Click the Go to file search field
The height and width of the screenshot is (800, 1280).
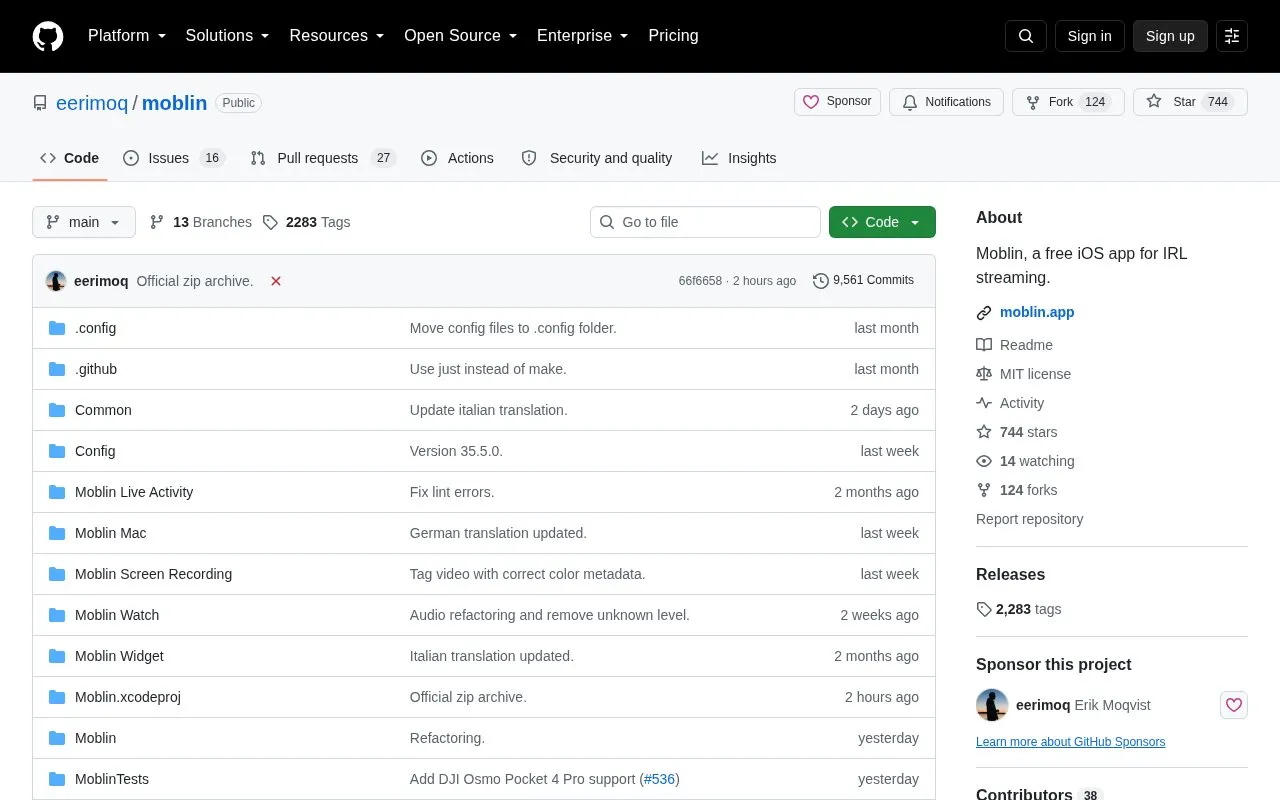point(705,222)
